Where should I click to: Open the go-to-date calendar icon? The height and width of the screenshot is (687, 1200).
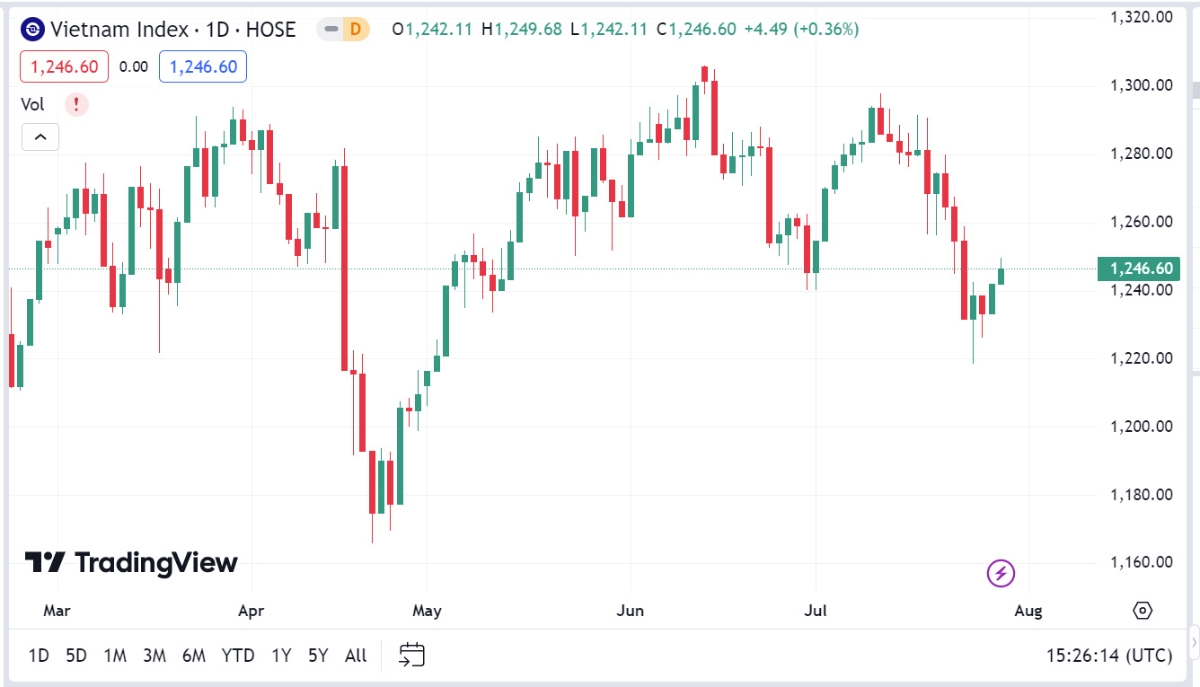(x=412, y=655)
